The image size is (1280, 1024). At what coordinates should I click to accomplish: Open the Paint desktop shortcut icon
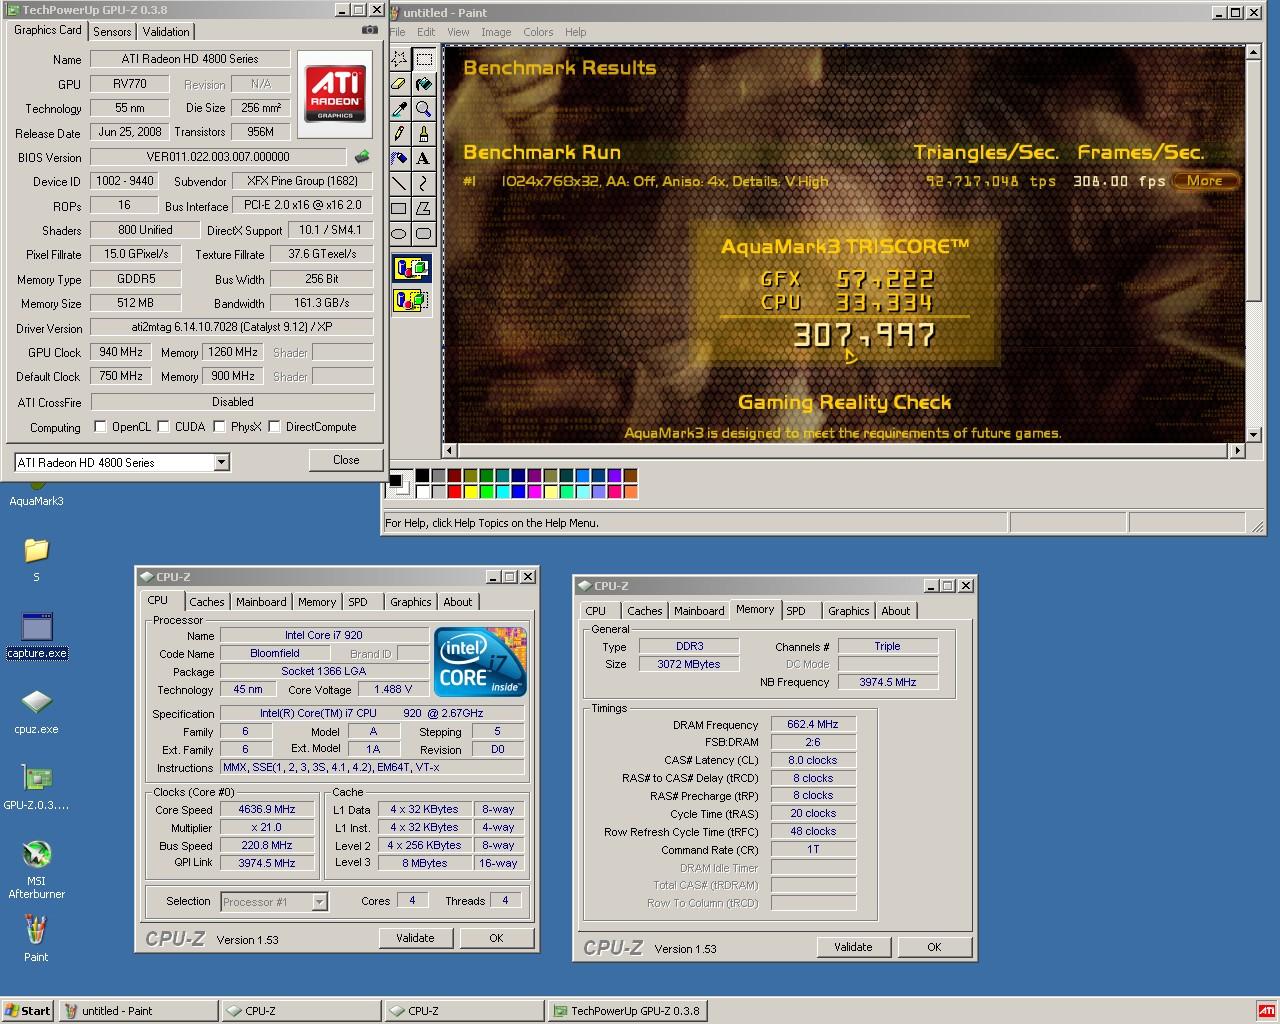36,938
